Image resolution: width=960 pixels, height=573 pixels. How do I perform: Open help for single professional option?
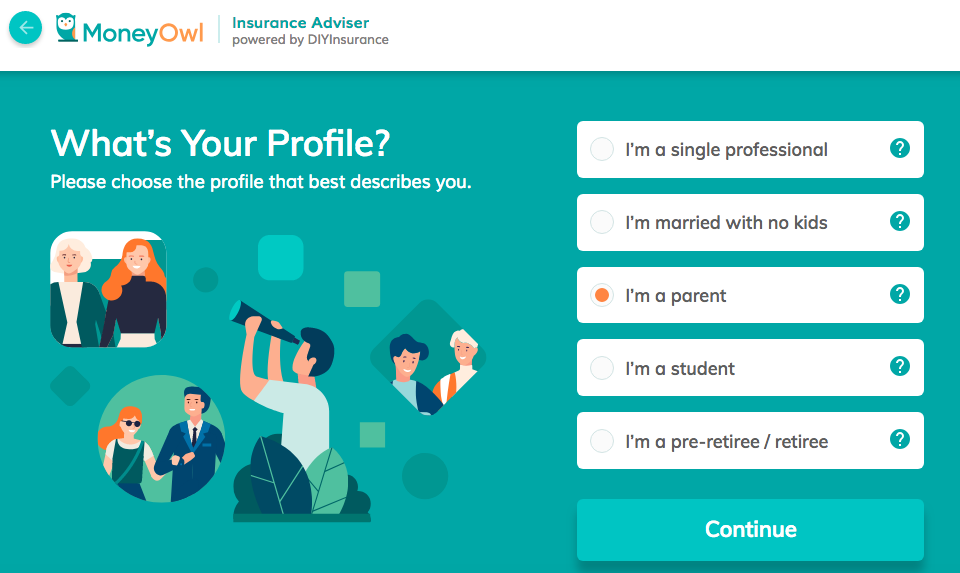coord(900,149)
